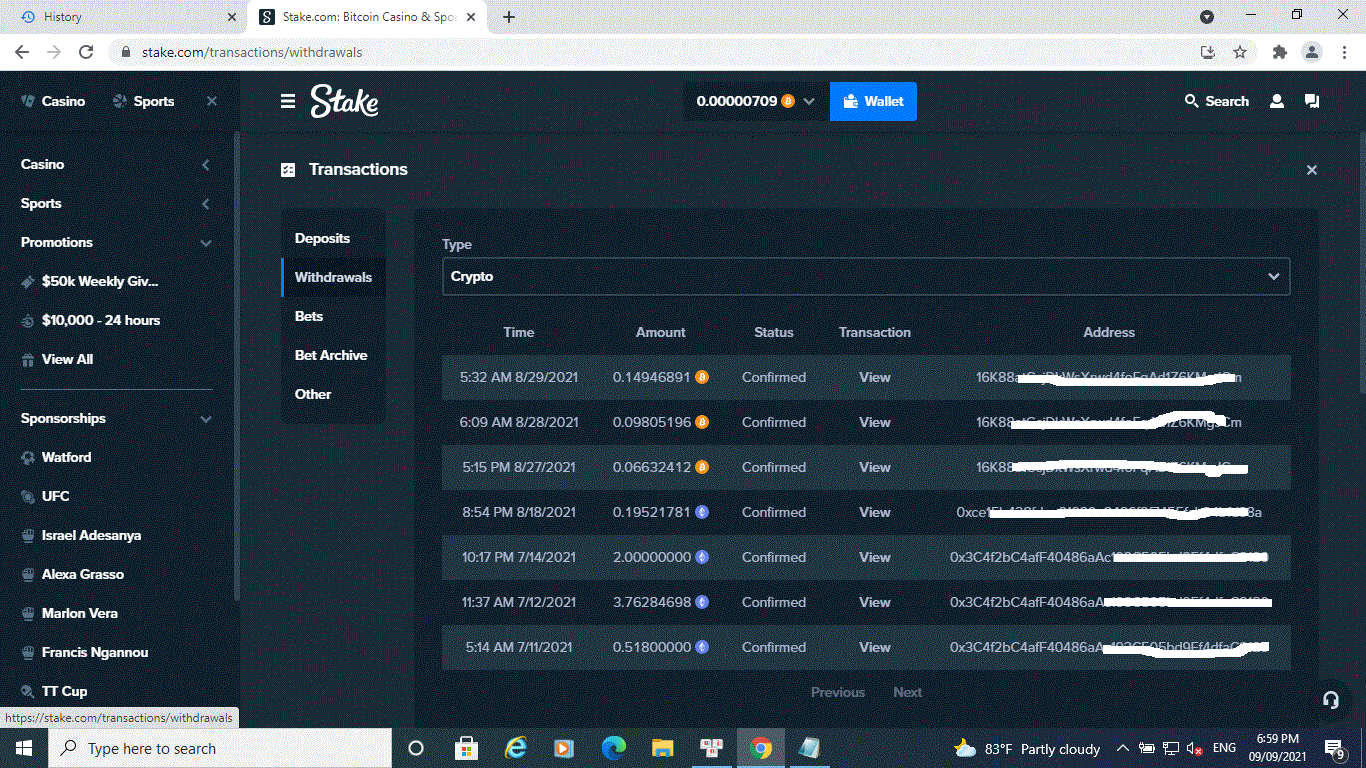
Task: Select the Casino tab at the sidebar top
Action: [53, 101]
